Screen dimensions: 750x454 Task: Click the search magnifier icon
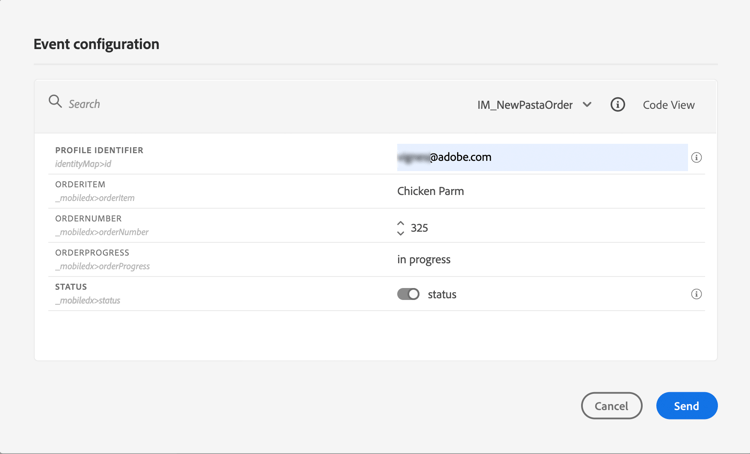pyautogui.click(x=55, y=102)
